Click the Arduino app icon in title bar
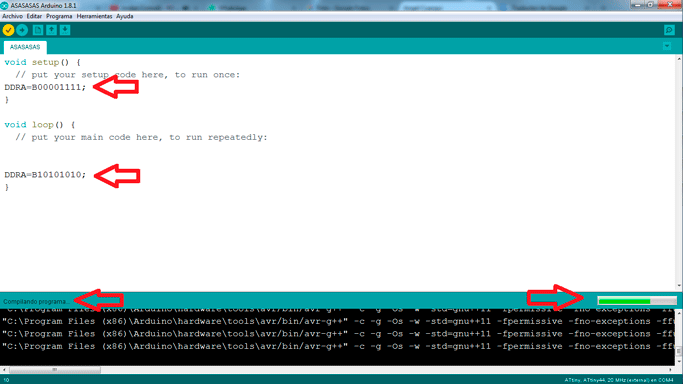The width and height of the screenshot is (683, 384). pos(4,6)
